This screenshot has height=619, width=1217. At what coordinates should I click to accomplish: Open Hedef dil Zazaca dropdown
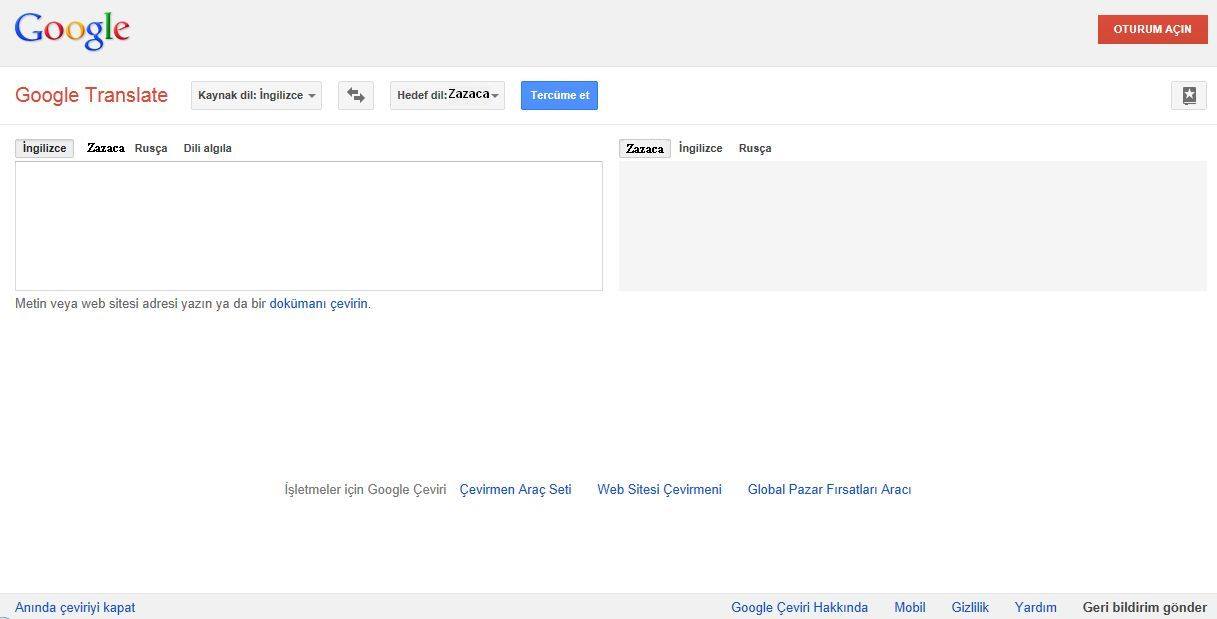(447, 95)
